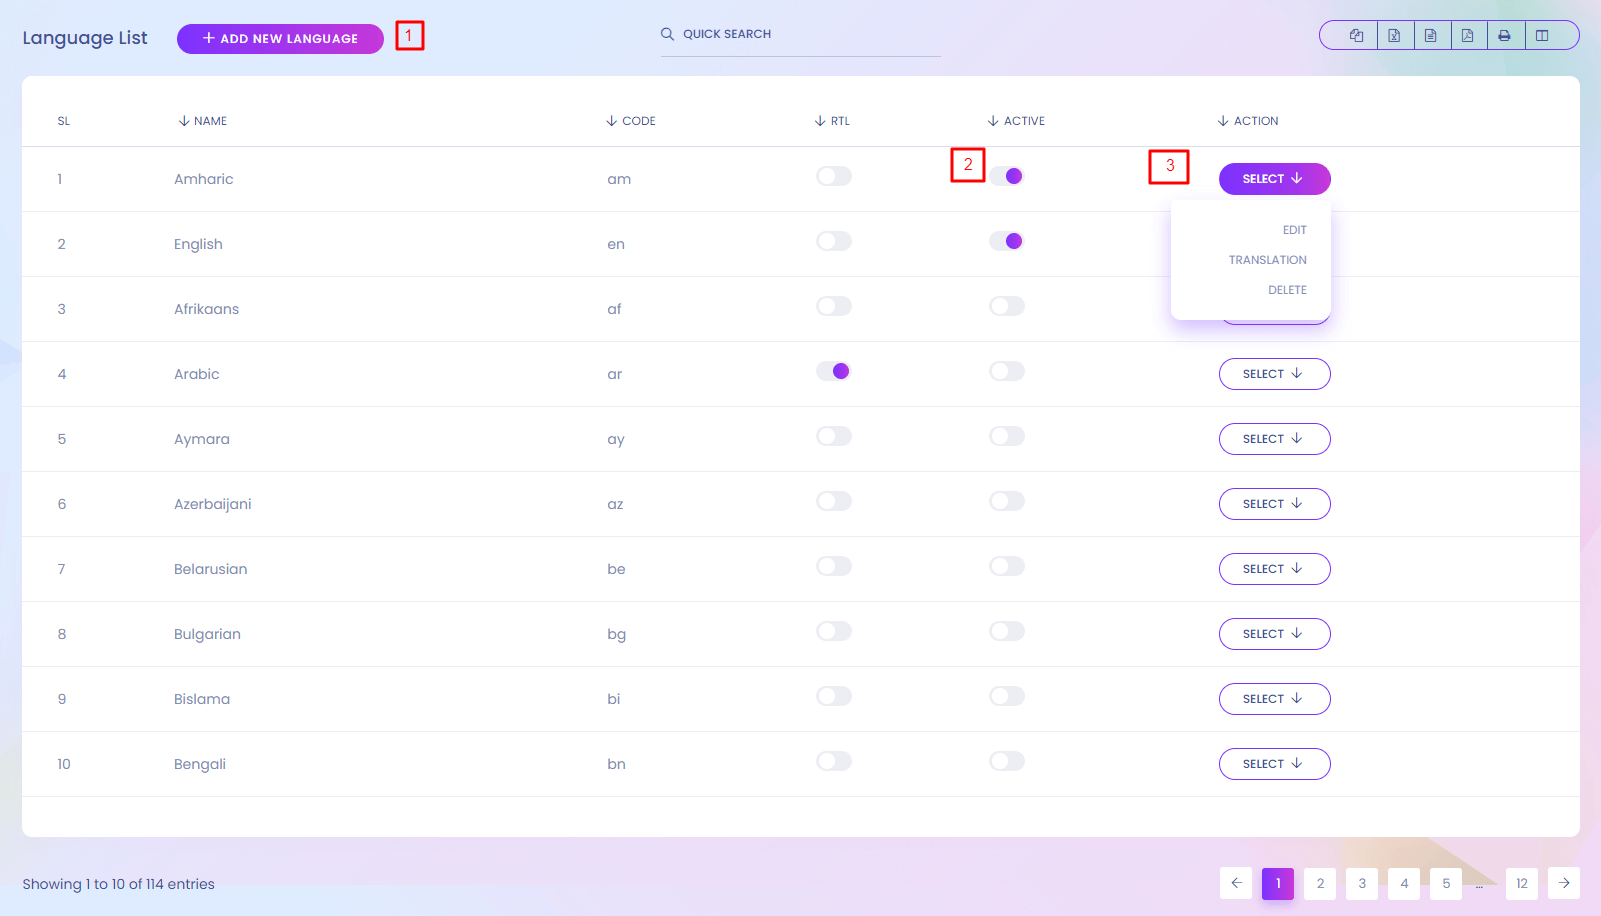Export the list as CSV file
The width and height of the screenshot is (1601, 916).
1431,36
